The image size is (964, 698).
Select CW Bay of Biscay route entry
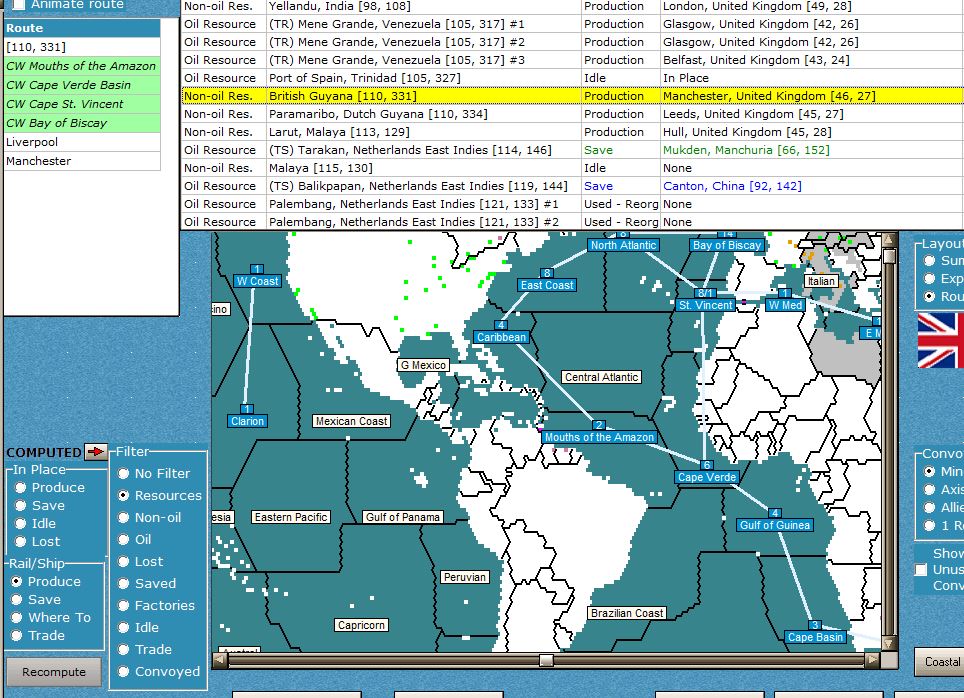click(82, 123)
